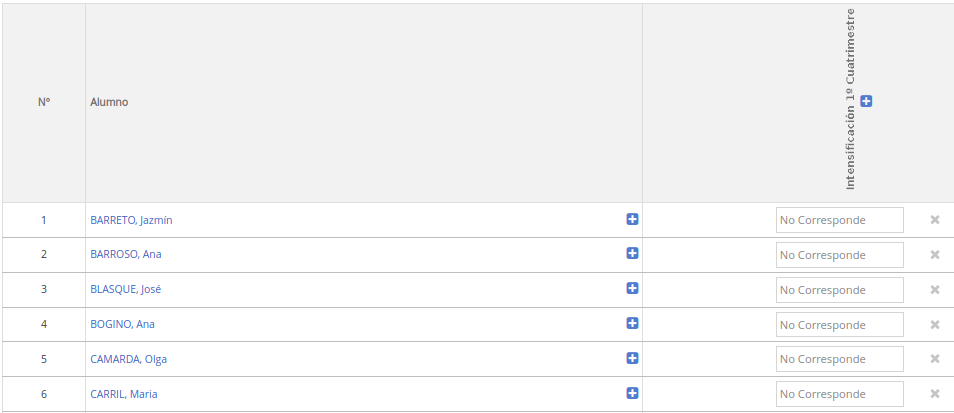Click the plus icon in CARRIL, Maria's row
This screenshot has height=413, width=954.
632,394
